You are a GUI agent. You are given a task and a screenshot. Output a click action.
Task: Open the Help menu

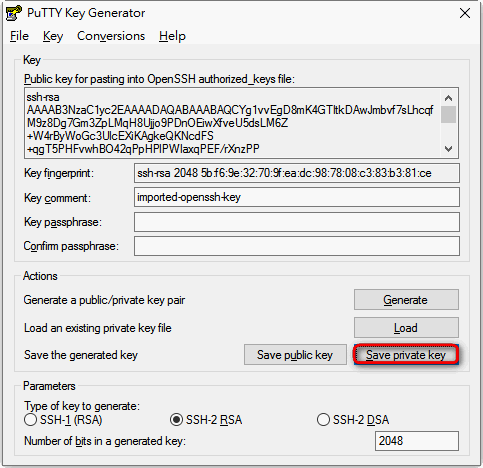pos(172,36)
